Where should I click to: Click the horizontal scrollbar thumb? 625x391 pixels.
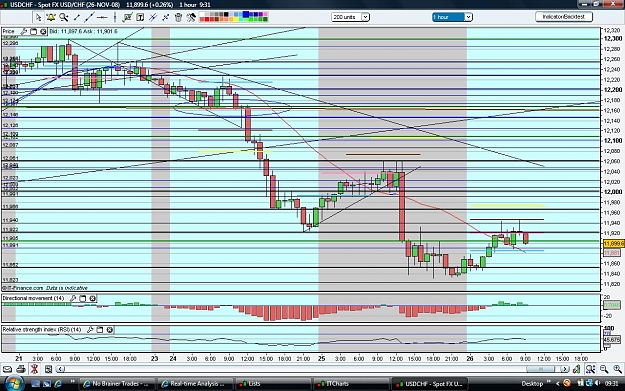click(x=540, y=369)
